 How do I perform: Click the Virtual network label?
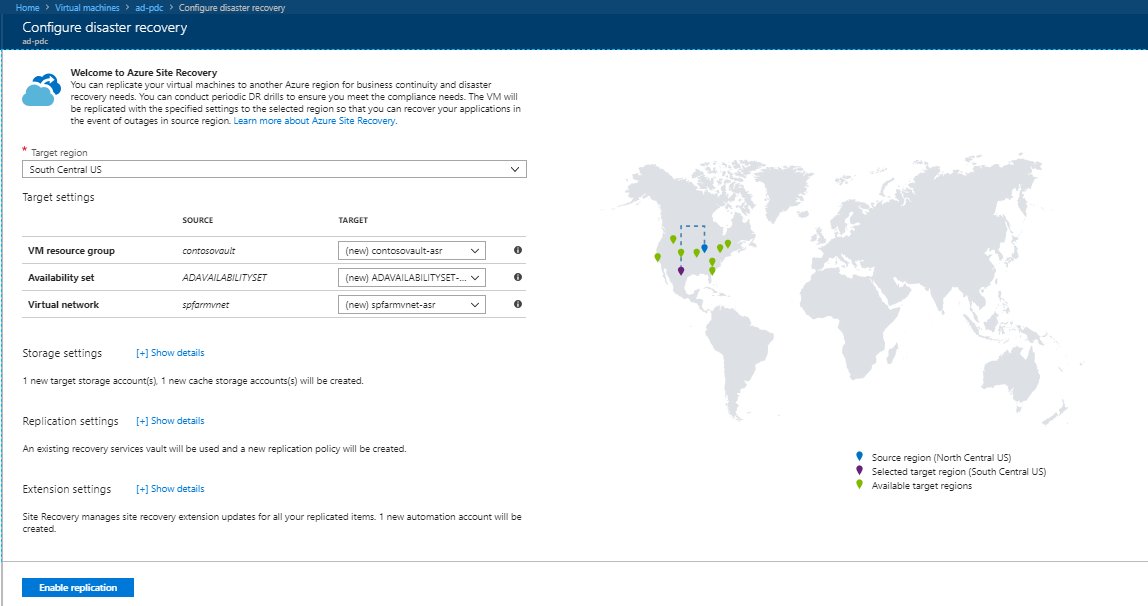tap(63, 304)
